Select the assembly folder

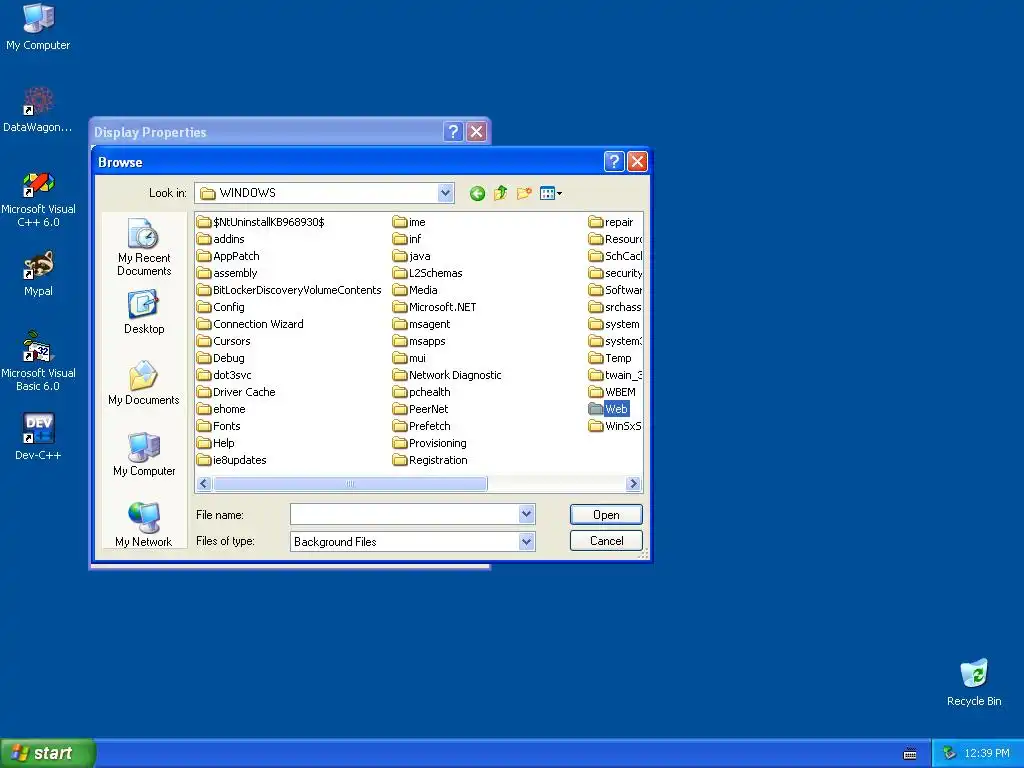(227, 273)
